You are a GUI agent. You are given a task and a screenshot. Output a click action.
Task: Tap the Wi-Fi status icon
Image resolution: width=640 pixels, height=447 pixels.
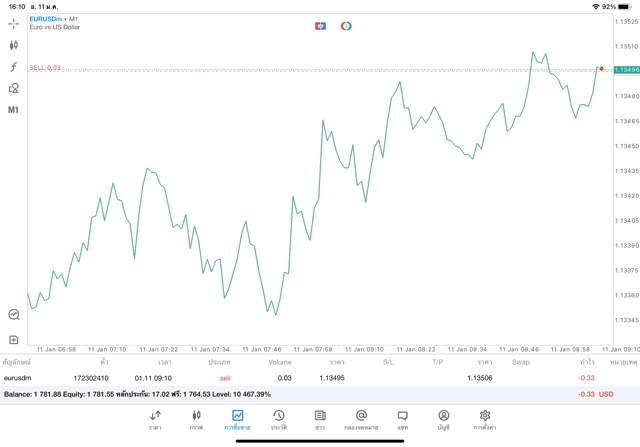click(596, 7)
